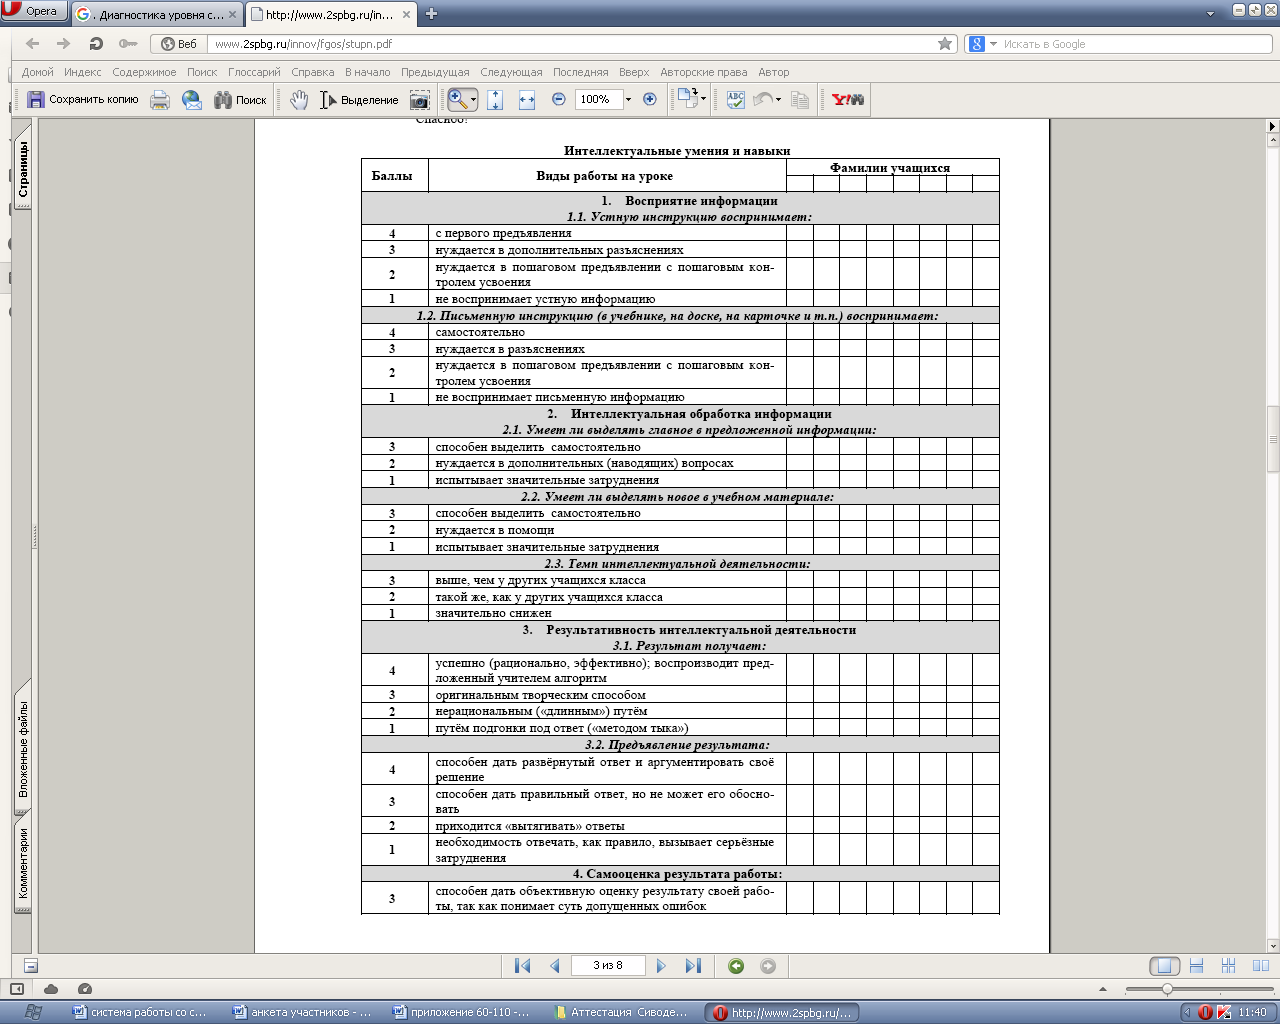Click the fit page height icon

[x=495, y=99]
